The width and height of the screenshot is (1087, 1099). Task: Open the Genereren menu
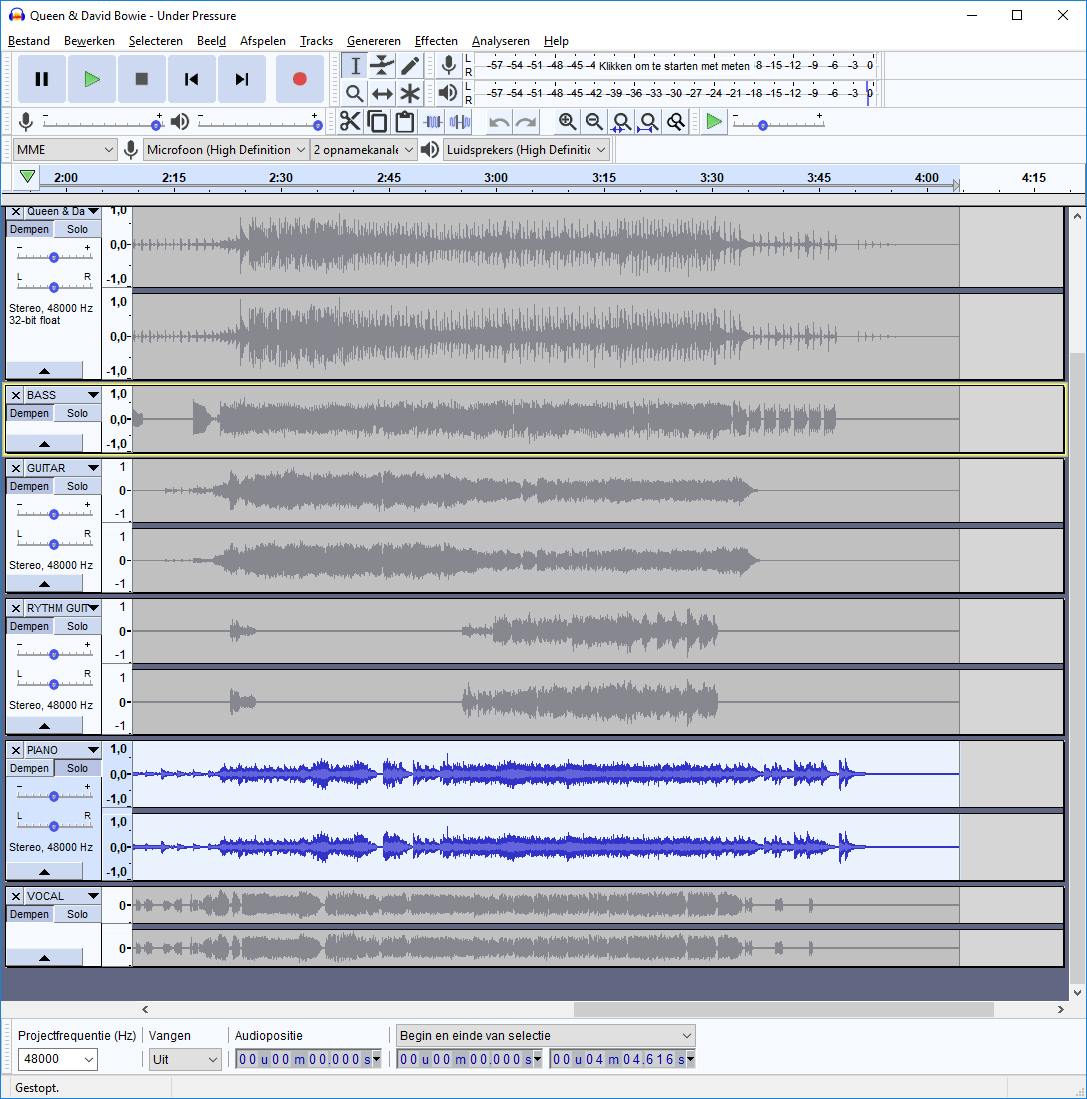373,41
